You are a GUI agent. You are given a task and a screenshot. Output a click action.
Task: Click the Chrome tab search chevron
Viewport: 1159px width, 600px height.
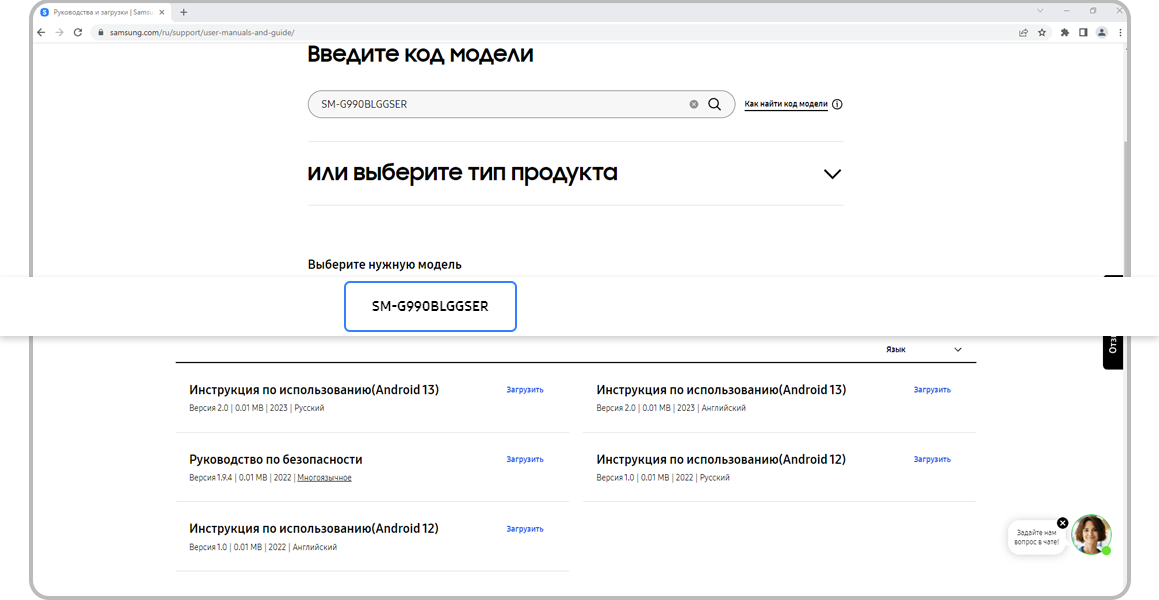tap(1041, 11)
